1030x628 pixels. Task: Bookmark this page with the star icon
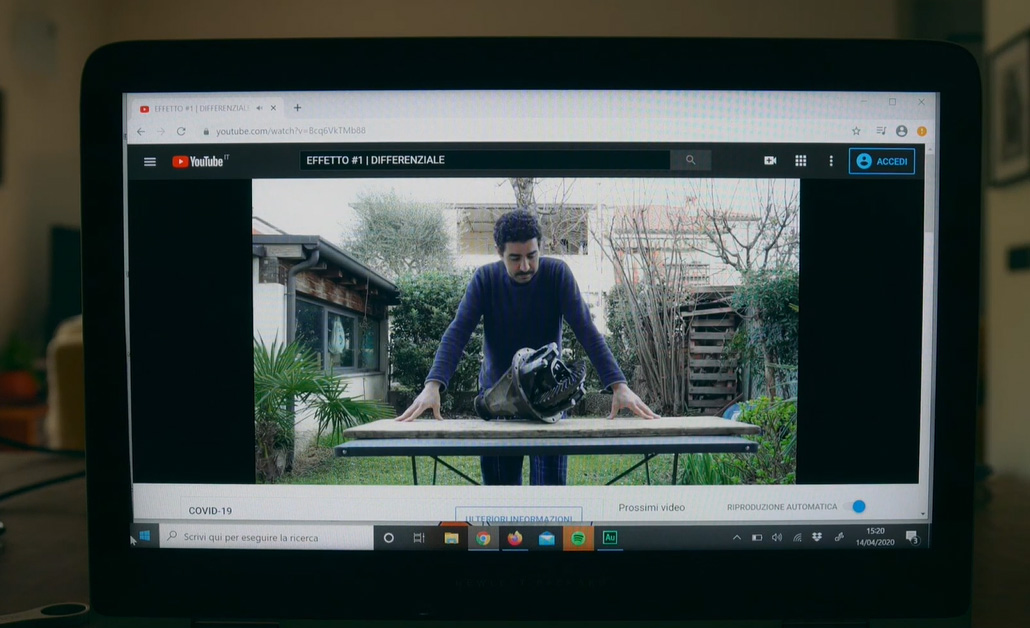856,131
